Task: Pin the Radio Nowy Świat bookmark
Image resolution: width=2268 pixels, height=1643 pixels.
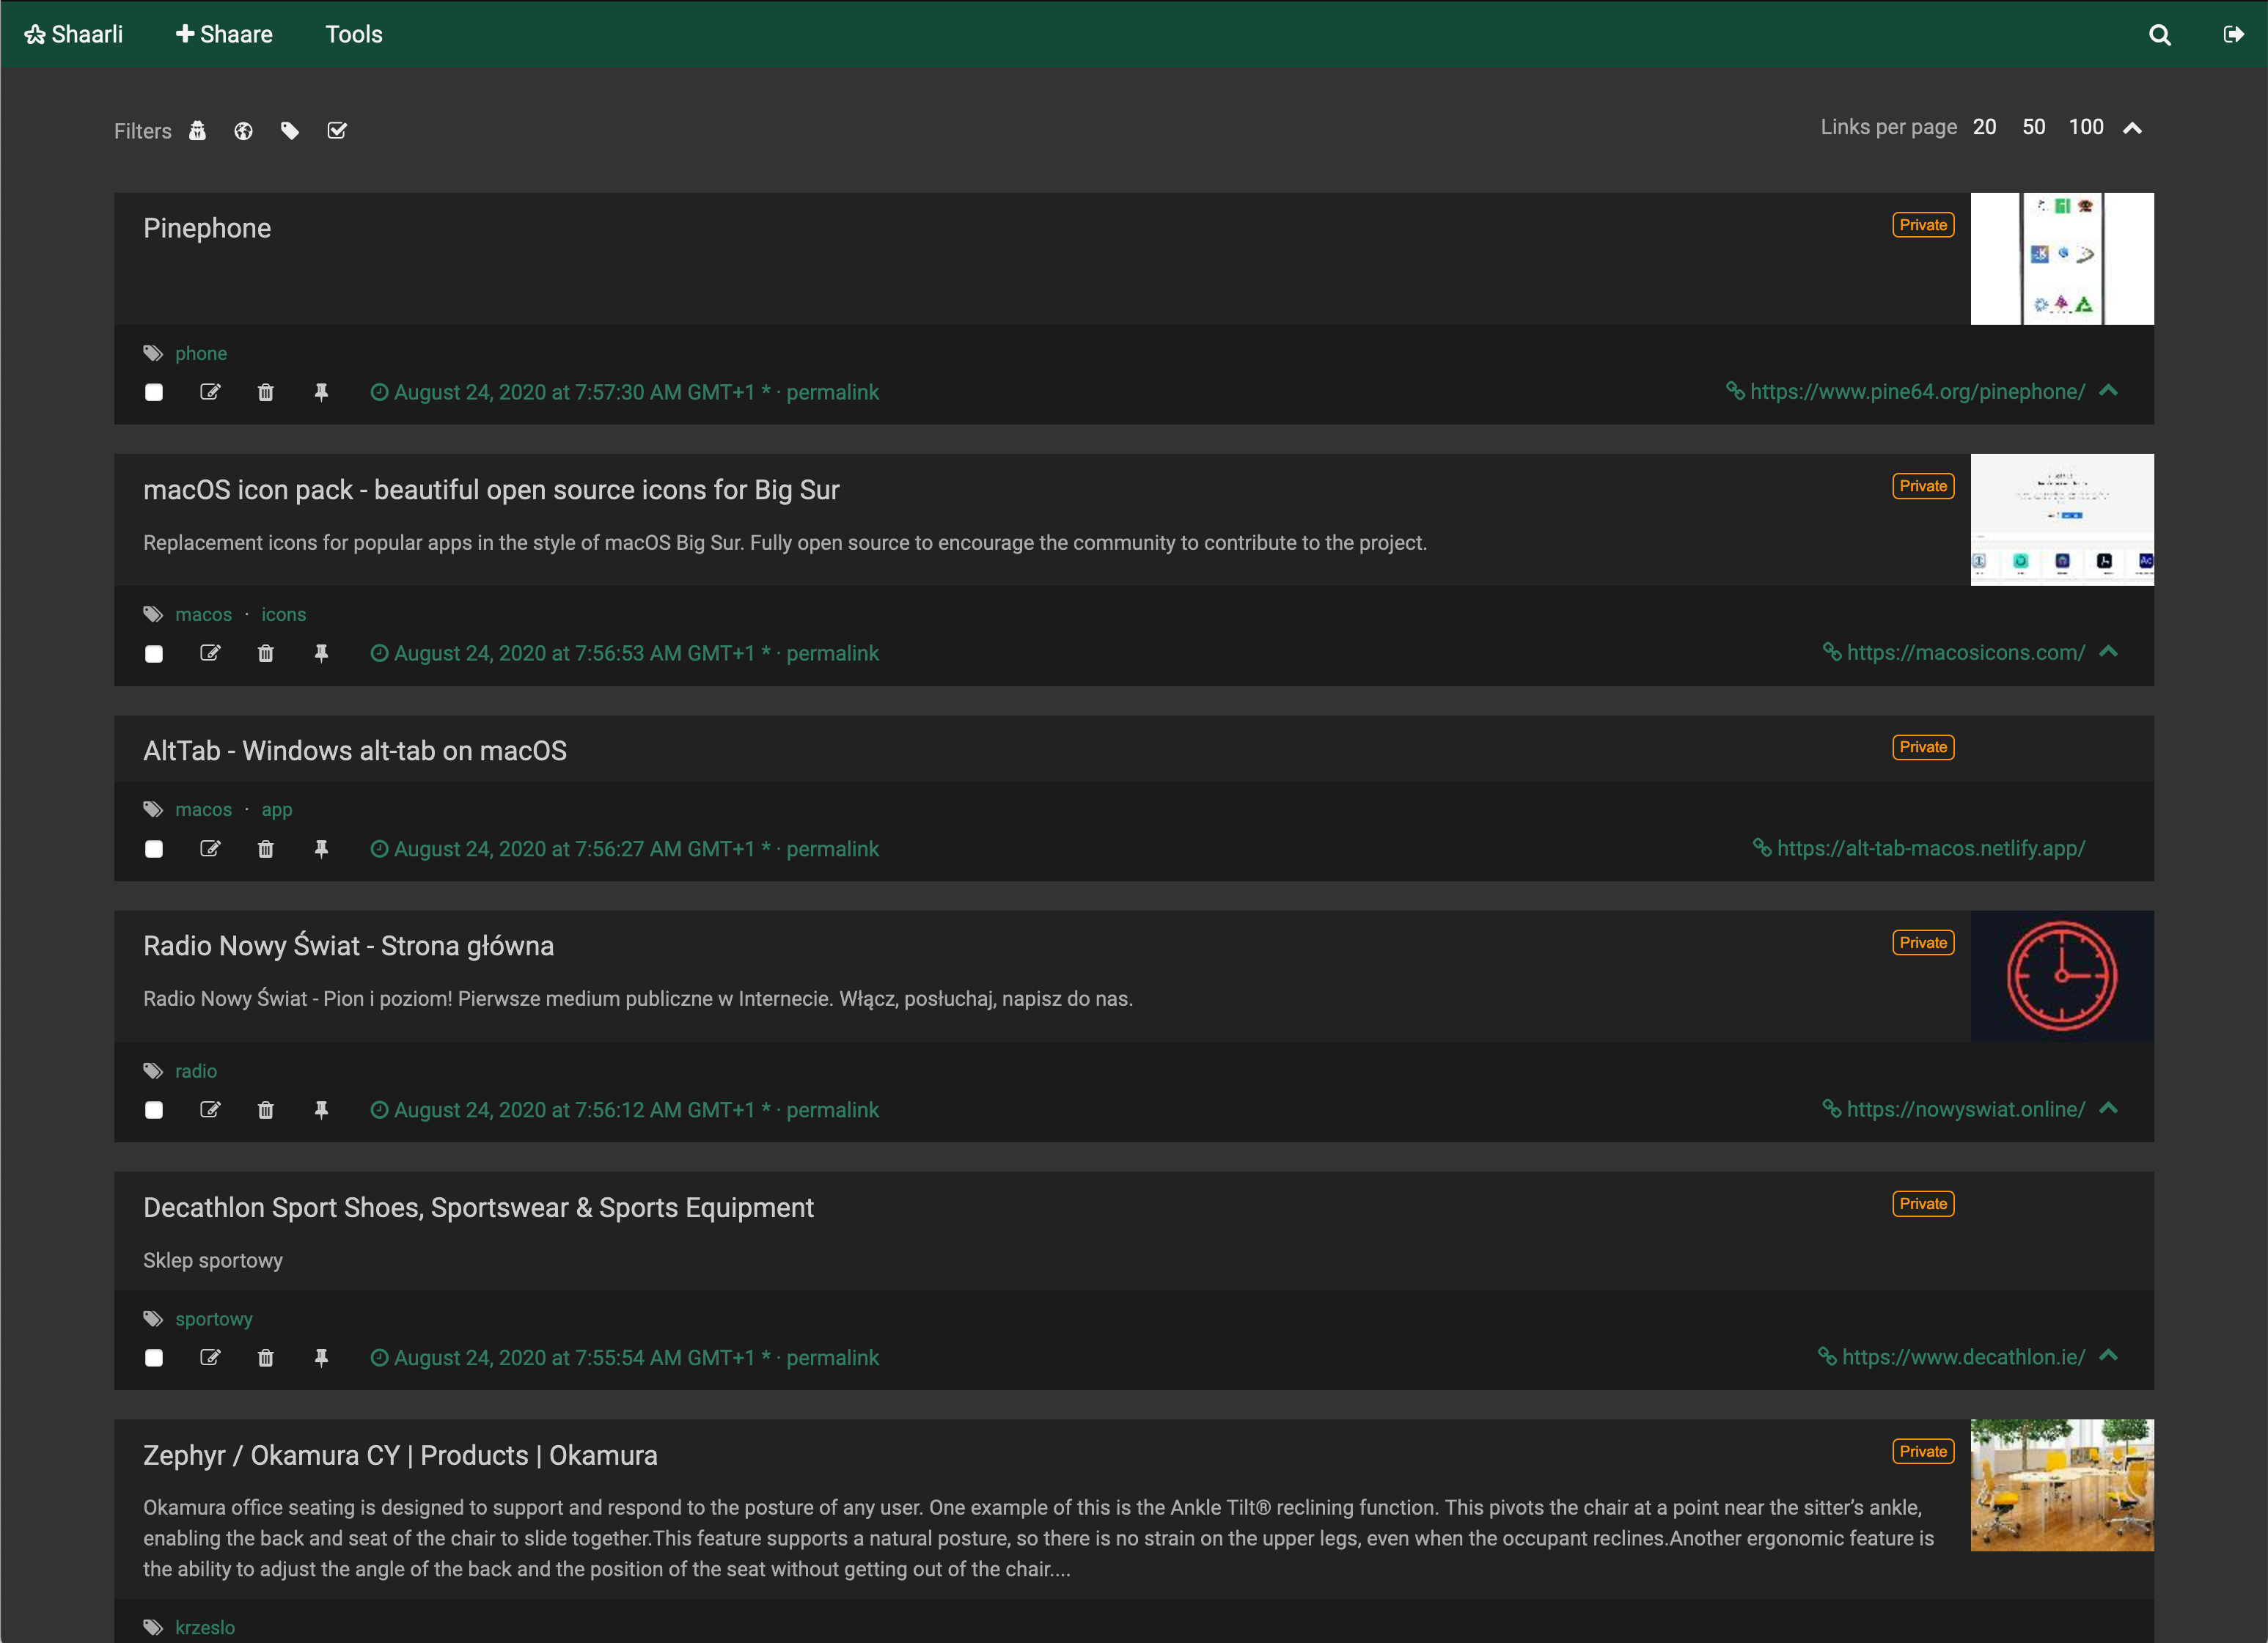Action: [x=321, y=1110]
